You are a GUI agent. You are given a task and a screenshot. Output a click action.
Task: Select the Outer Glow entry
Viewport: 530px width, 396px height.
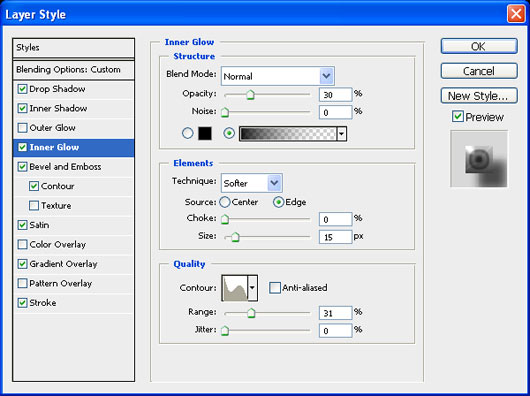point(52,128)
